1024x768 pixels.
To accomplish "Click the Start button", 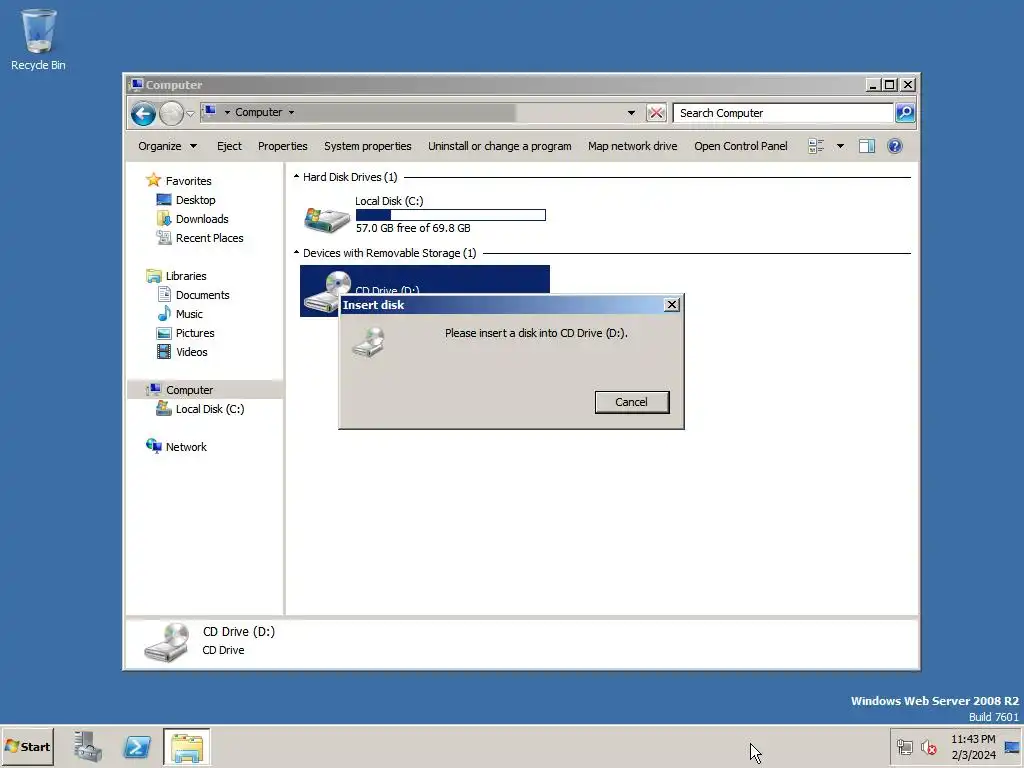I will click(x=27, y=747).
